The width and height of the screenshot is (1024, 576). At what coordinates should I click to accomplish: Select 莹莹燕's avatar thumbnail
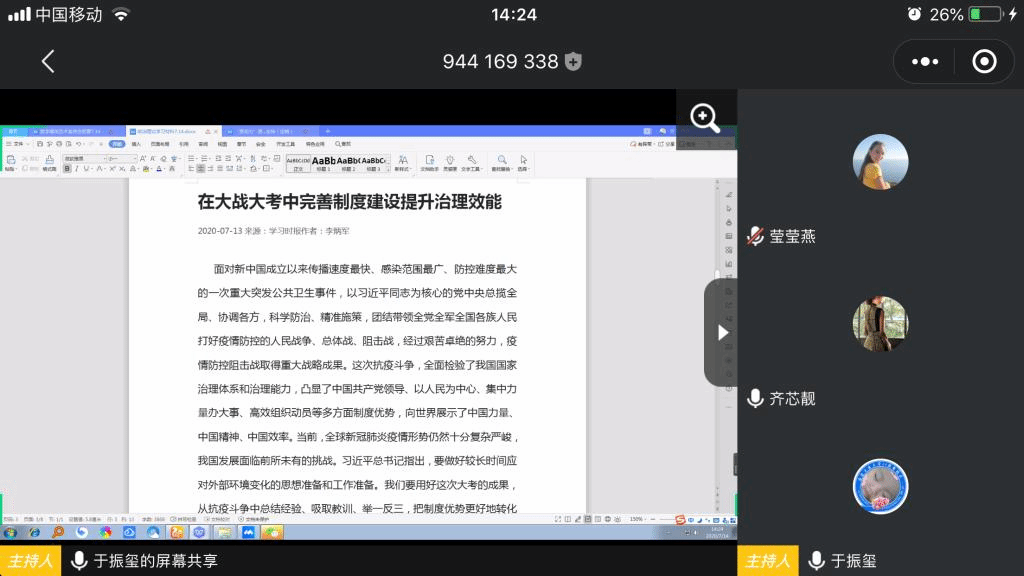tap(880, 161)
